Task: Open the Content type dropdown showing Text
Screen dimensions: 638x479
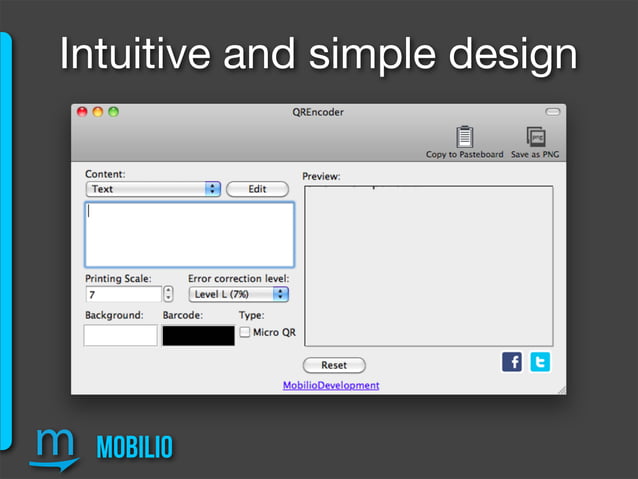Action: point(153,189)
